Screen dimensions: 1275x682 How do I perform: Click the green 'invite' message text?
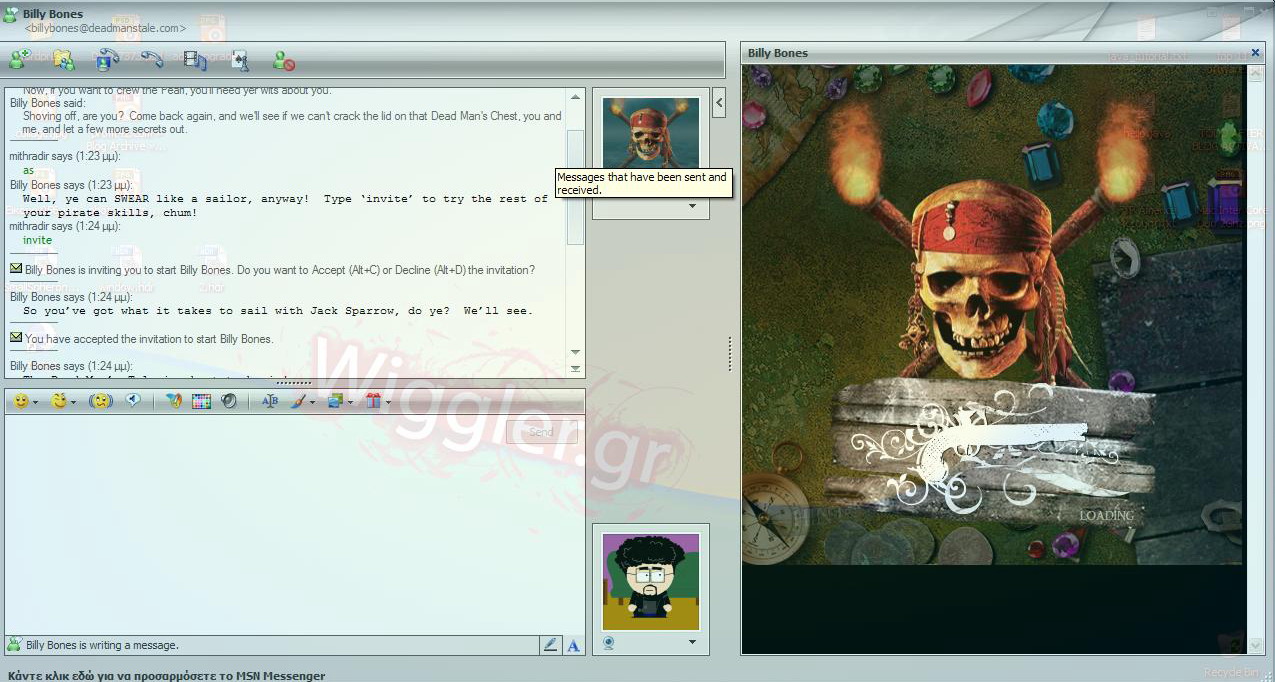[38, 240]
